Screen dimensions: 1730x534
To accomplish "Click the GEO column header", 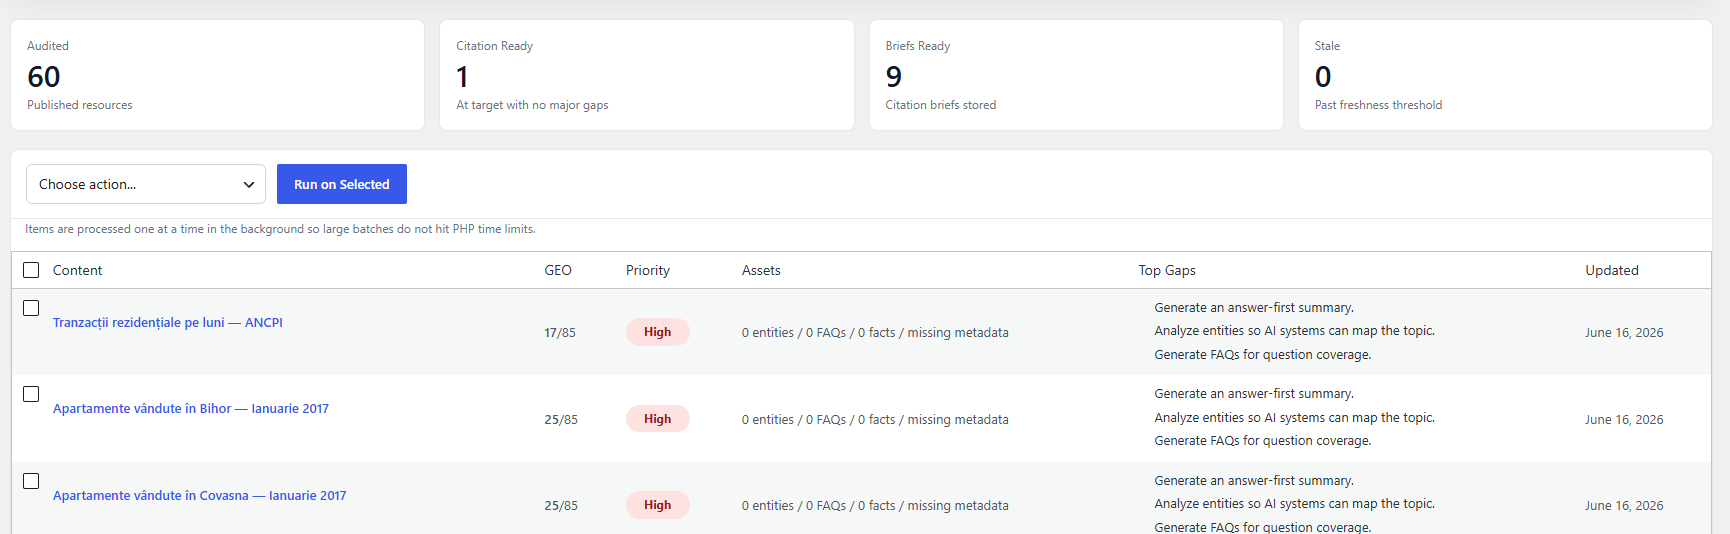I will pyautogui.click(x=558, y=270).
